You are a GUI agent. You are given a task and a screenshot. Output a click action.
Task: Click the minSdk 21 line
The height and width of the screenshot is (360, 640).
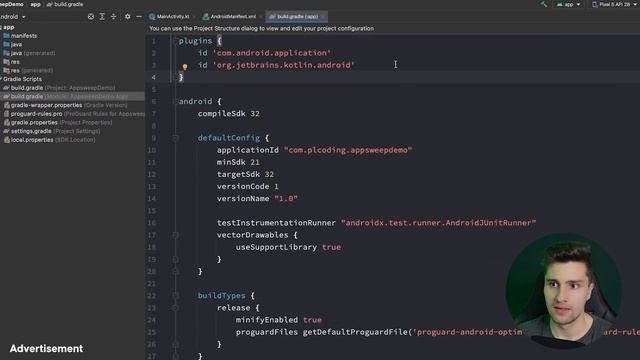238,162
